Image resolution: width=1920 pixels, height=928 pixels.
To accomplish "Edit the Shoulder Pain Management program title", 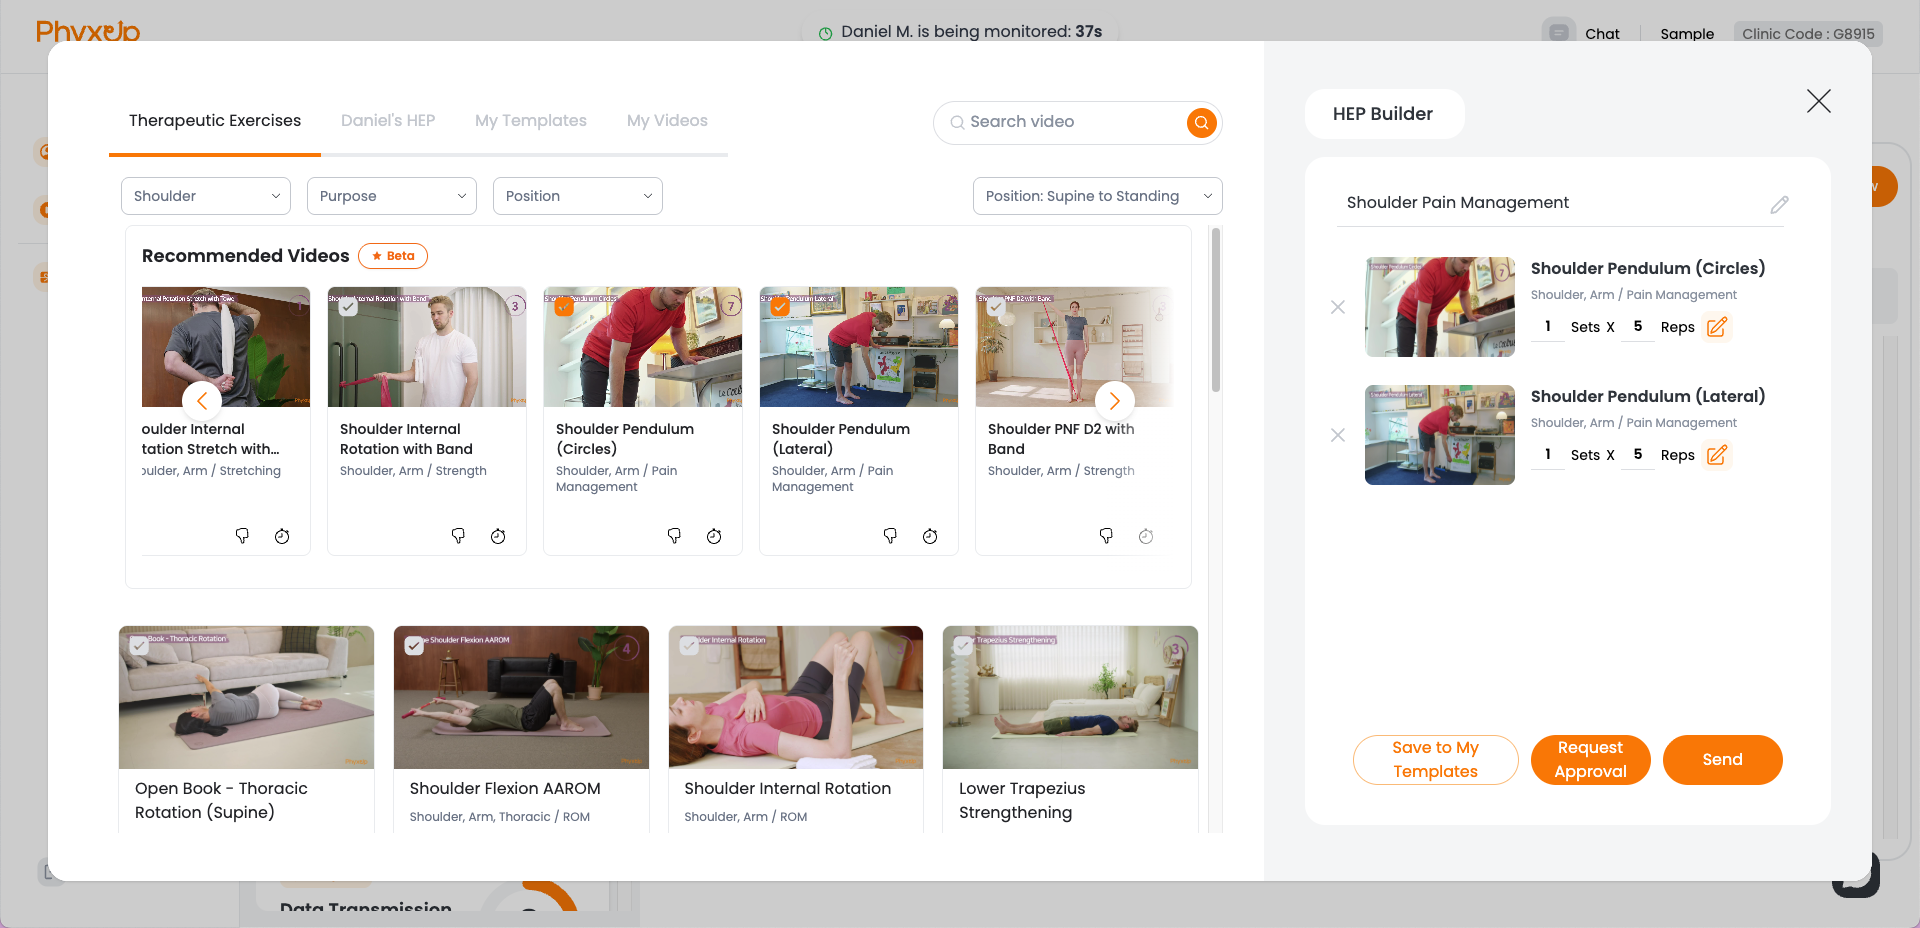I will (x=1779, y=205).
